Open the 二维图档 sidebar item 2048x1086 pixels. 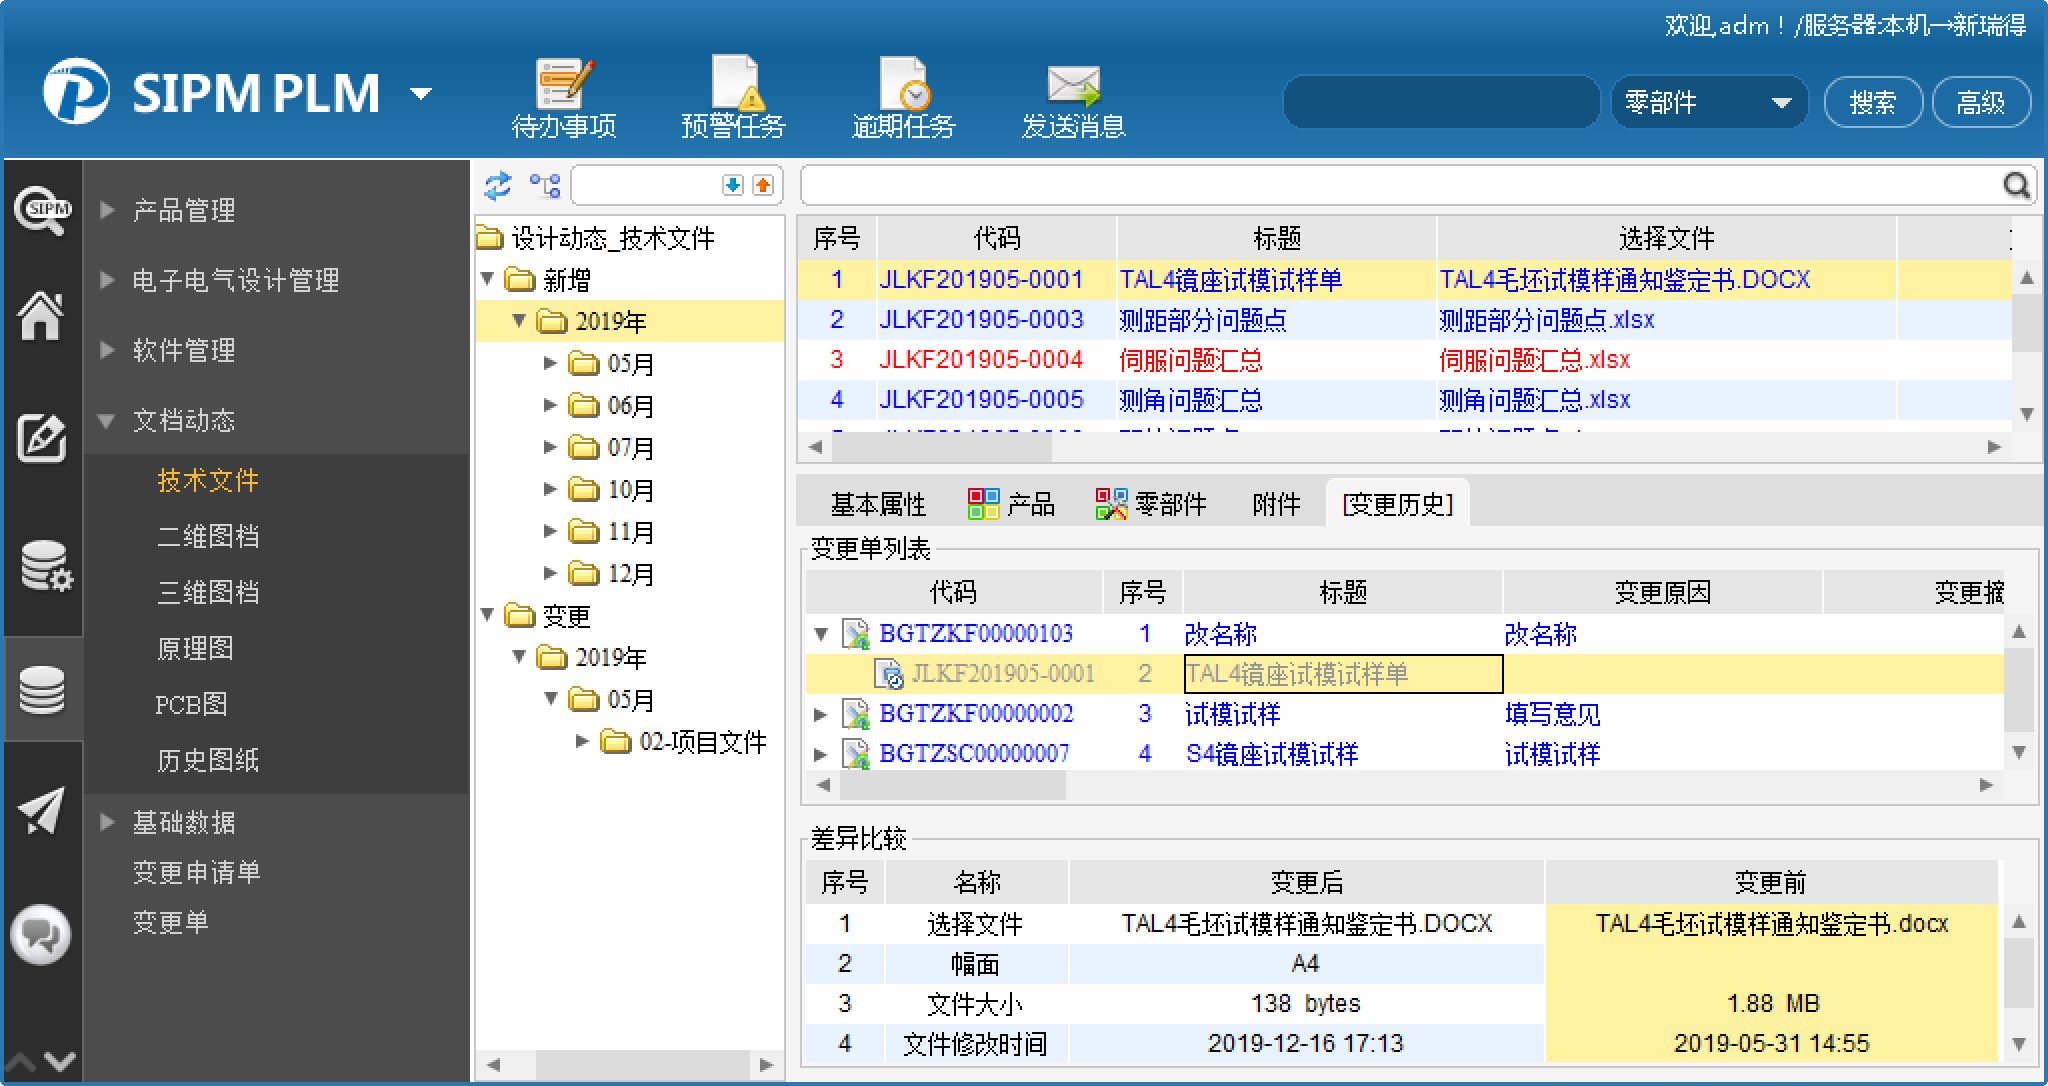208,536
